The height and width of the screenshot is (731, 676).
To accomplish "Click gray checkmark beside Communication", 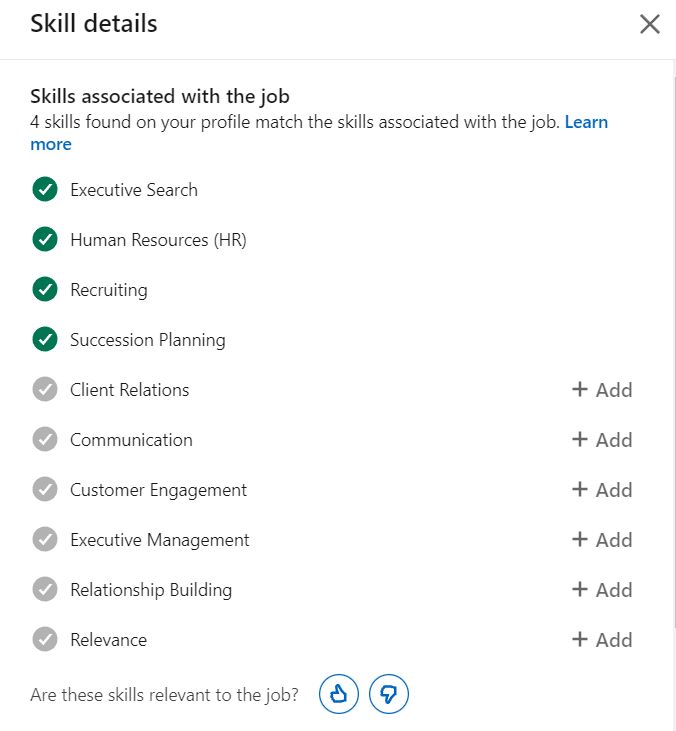I will point(45,440).
